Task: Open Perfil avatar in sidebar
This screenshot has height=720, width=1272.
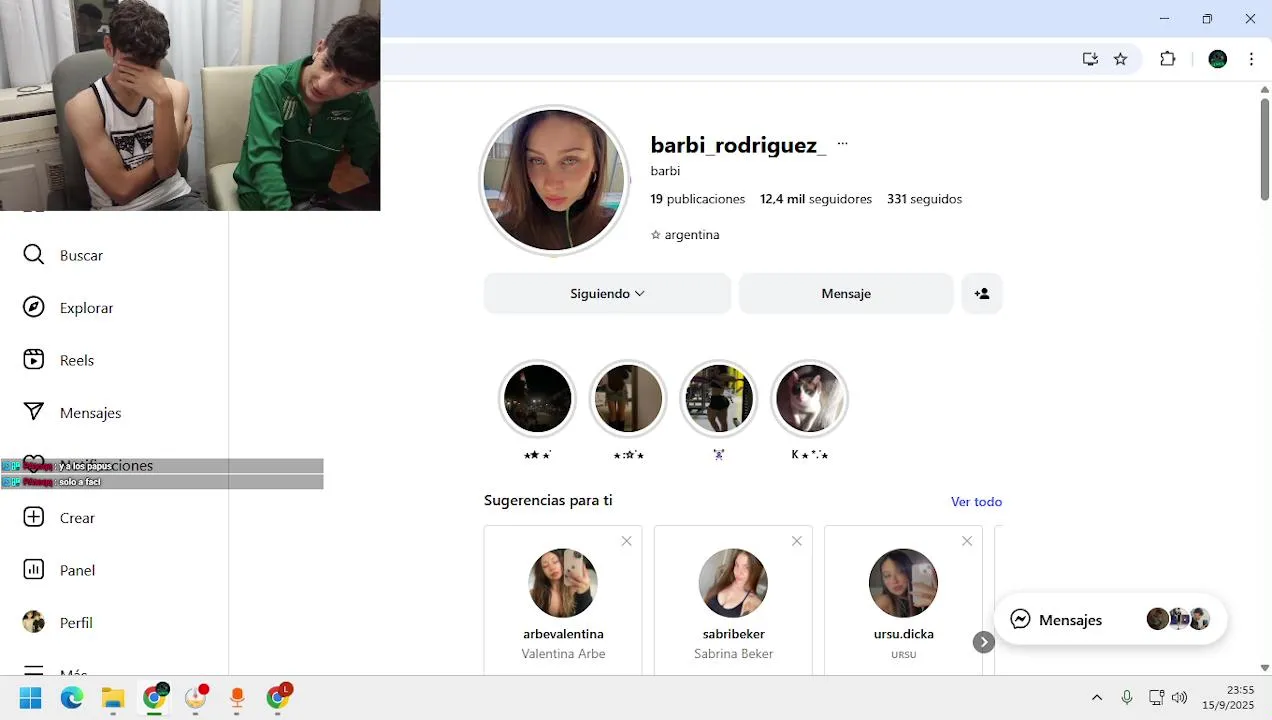Action: click(34, 622)
